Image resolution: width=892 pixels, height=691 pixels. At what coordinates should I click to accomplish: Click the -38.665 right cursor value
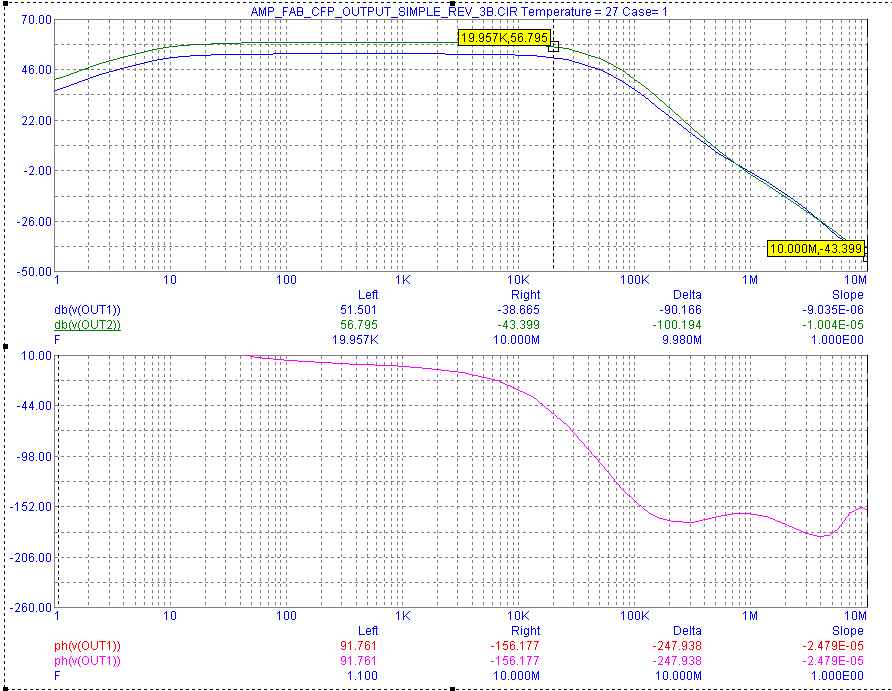[518, 310]
